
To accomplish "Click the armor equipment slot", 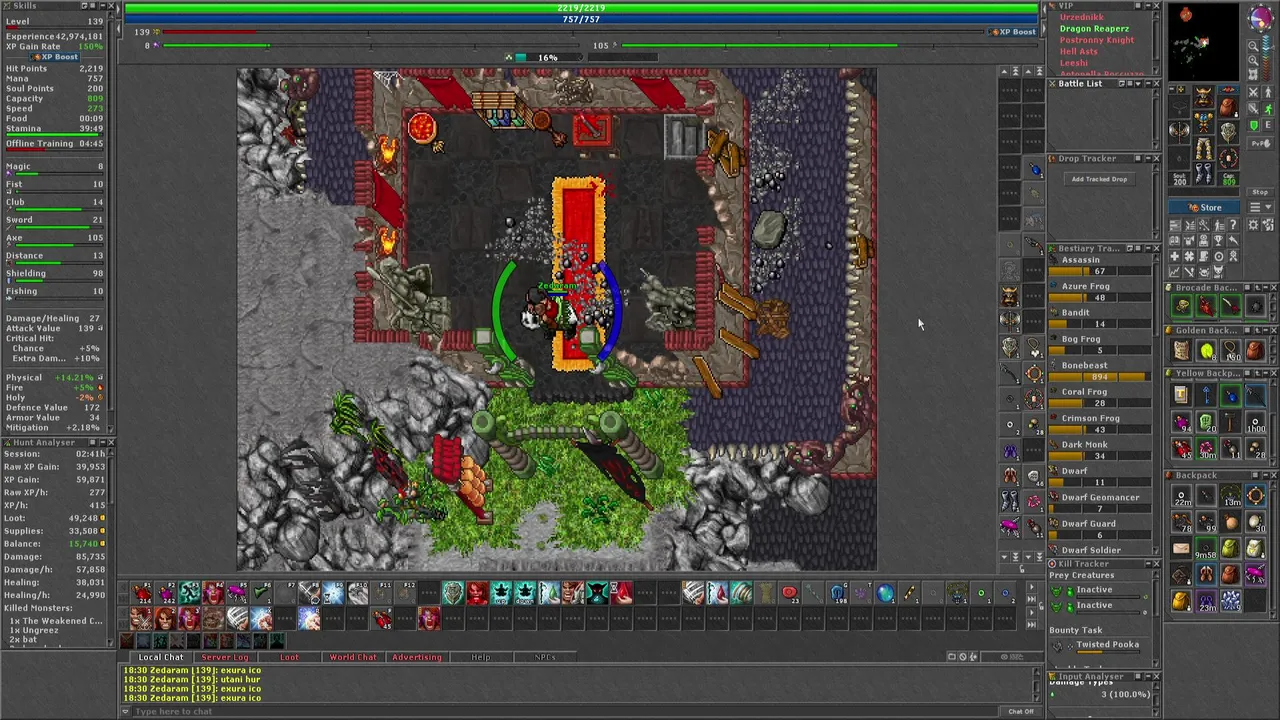I will coord(1205,122).
